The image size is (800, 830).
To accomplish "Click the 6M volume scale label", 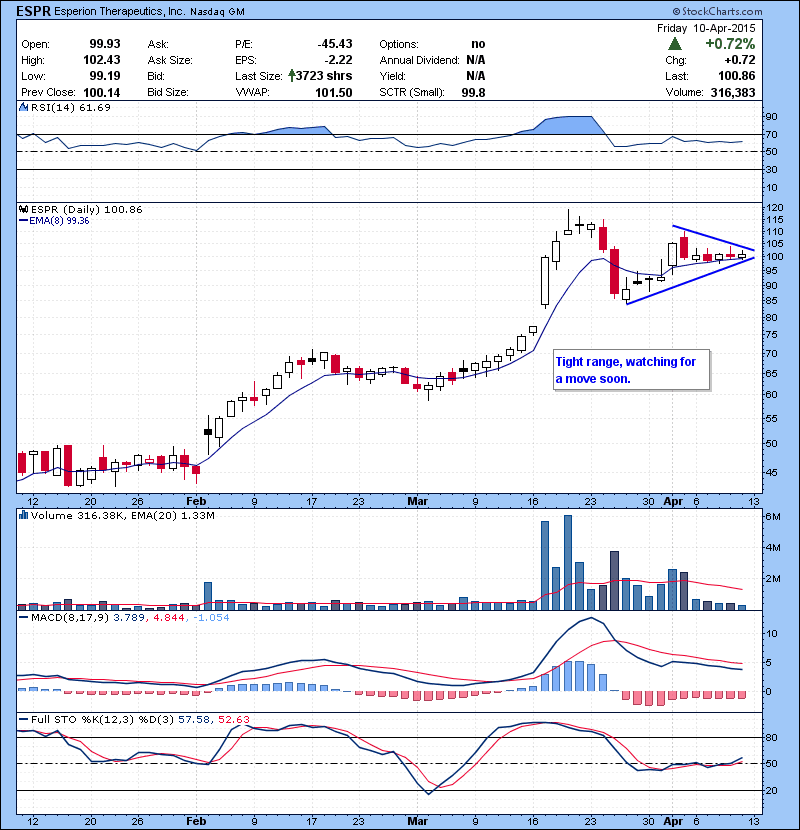I will coord(772,517).
